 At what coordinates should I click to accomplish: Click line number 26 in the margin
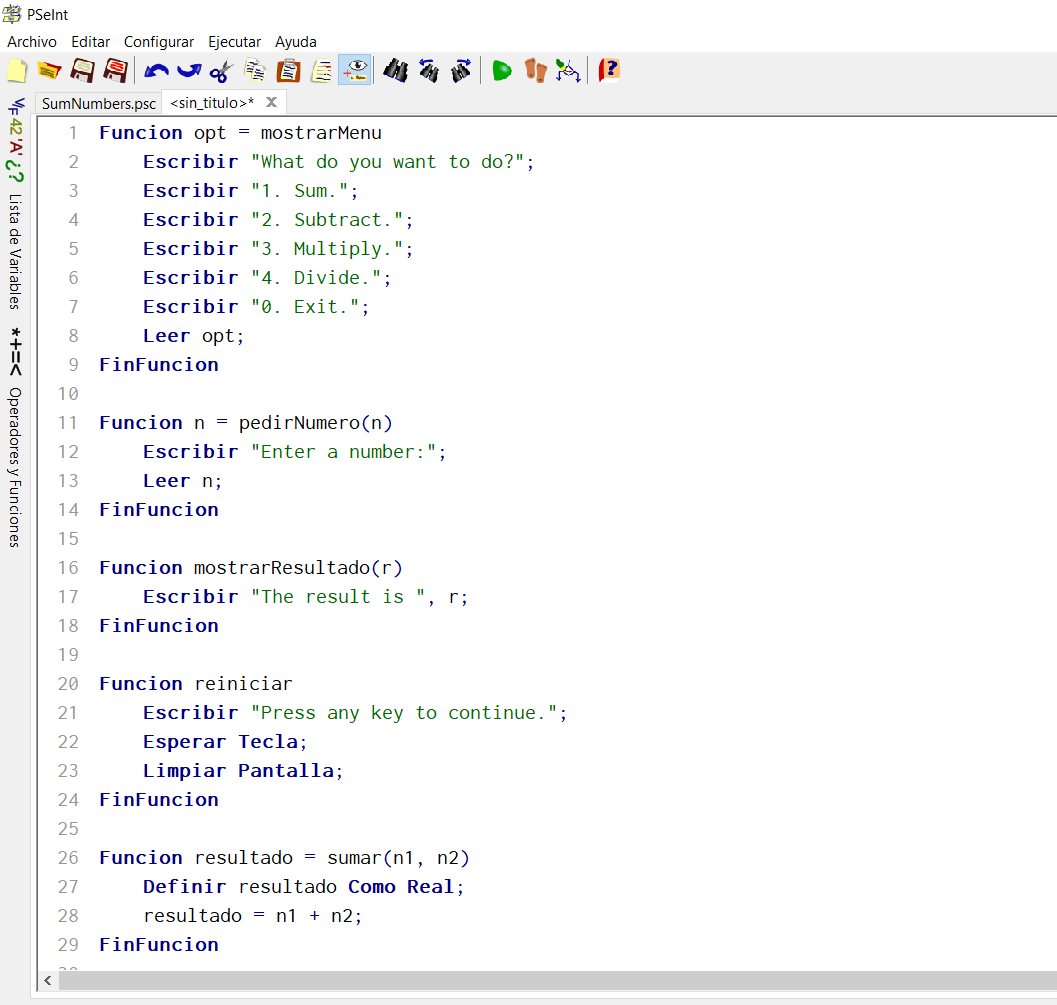click(x=68, y=857)
